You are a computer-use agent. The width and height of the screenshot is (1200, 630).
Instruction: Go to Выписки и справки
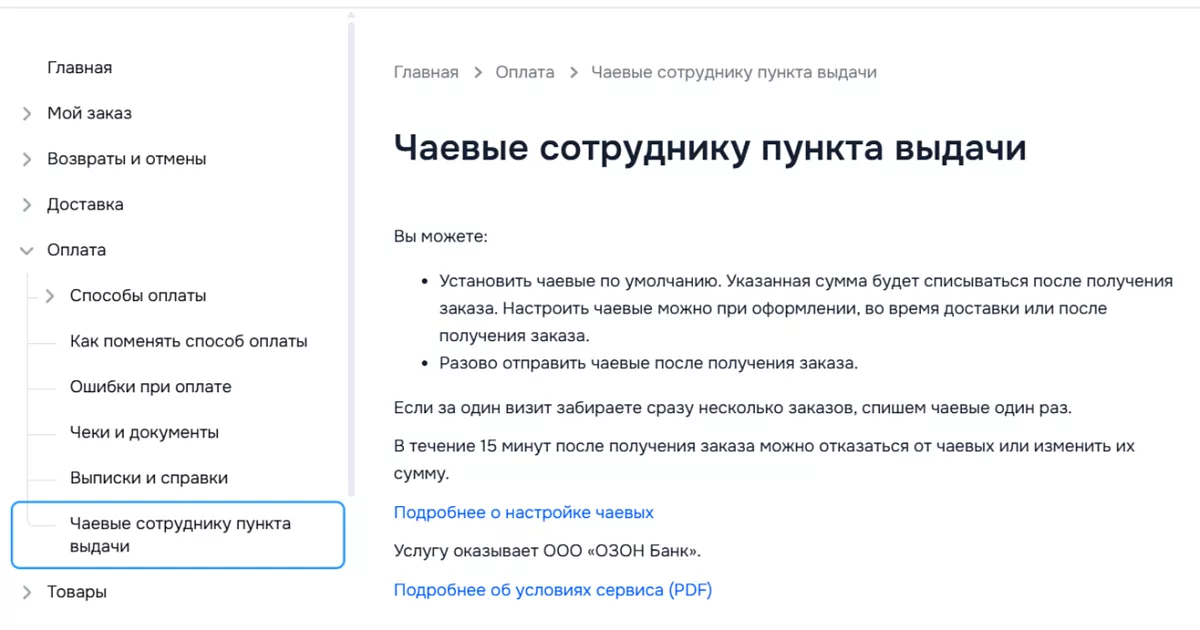coord(149,478)
